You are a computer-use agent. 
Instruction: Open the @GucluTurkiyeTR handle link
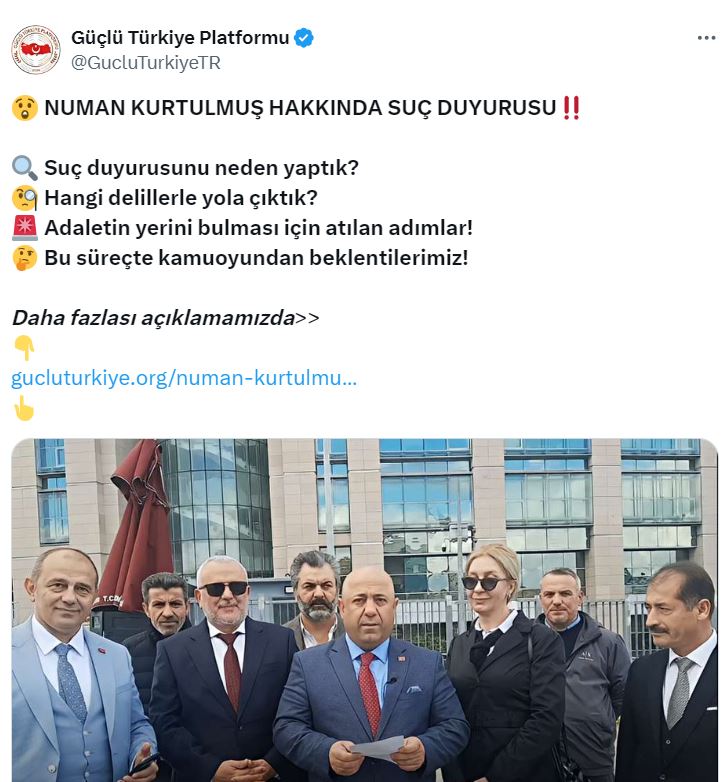pyautogui.click(x=146, y=63)
